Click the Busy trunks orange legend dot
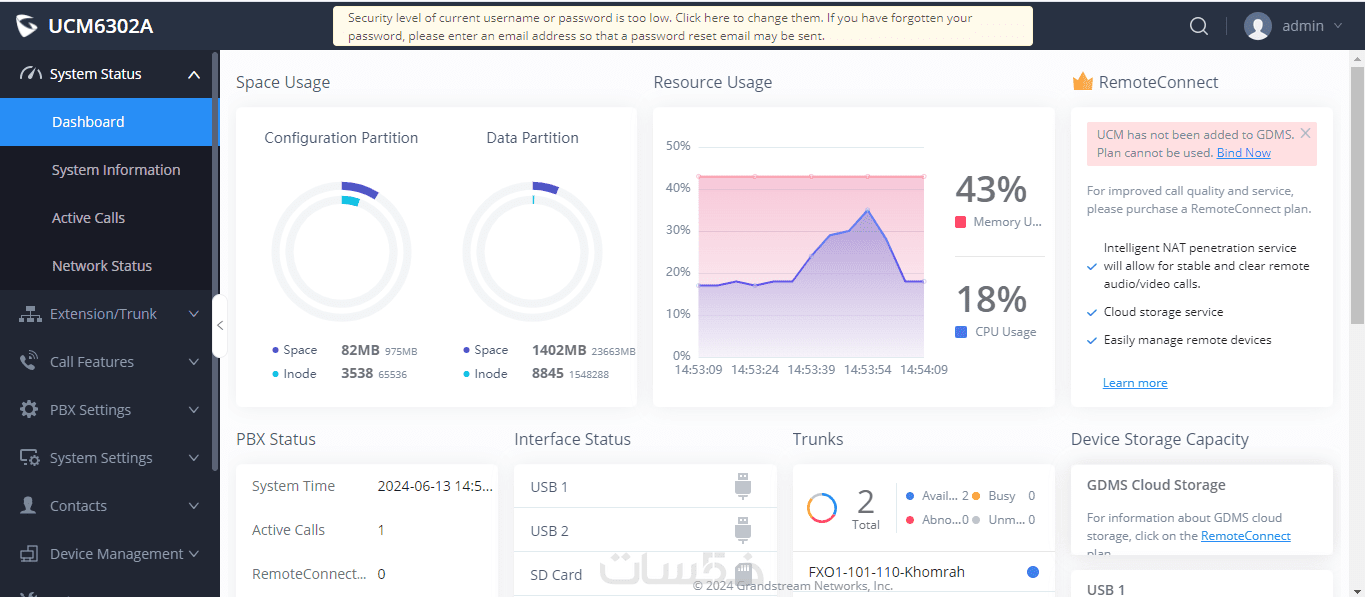The image size is (1365, 597). click(x=976, y=496)
